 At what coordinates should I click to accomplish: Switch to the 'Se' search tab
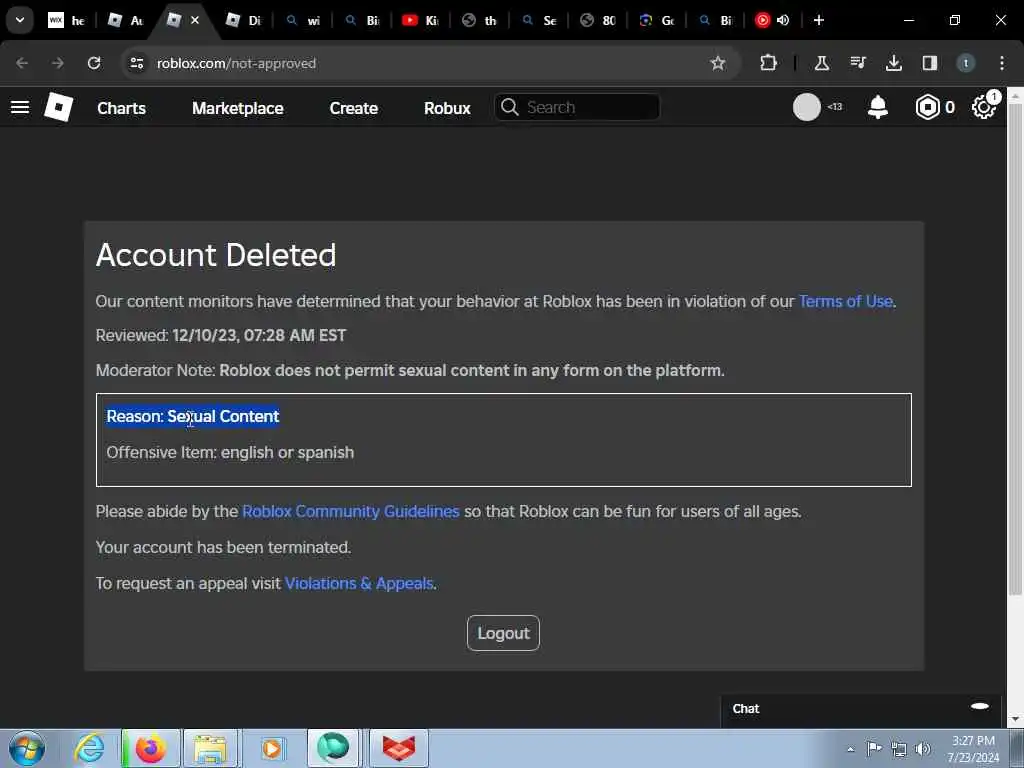[x=539, y=20]
